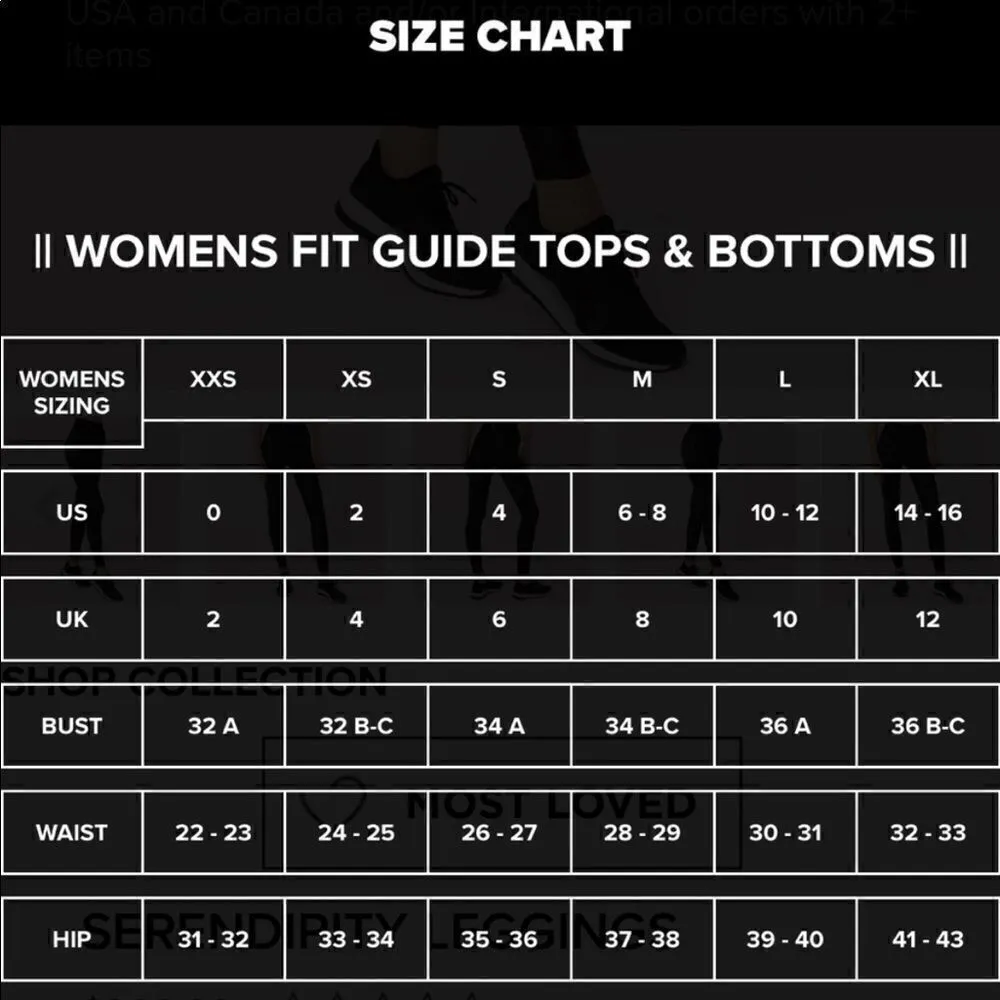Image resolution: width=1000 pixels, height=1000 pixels.
Task: Select the US size 14 - 16 cell
Action: coord(927,513)
